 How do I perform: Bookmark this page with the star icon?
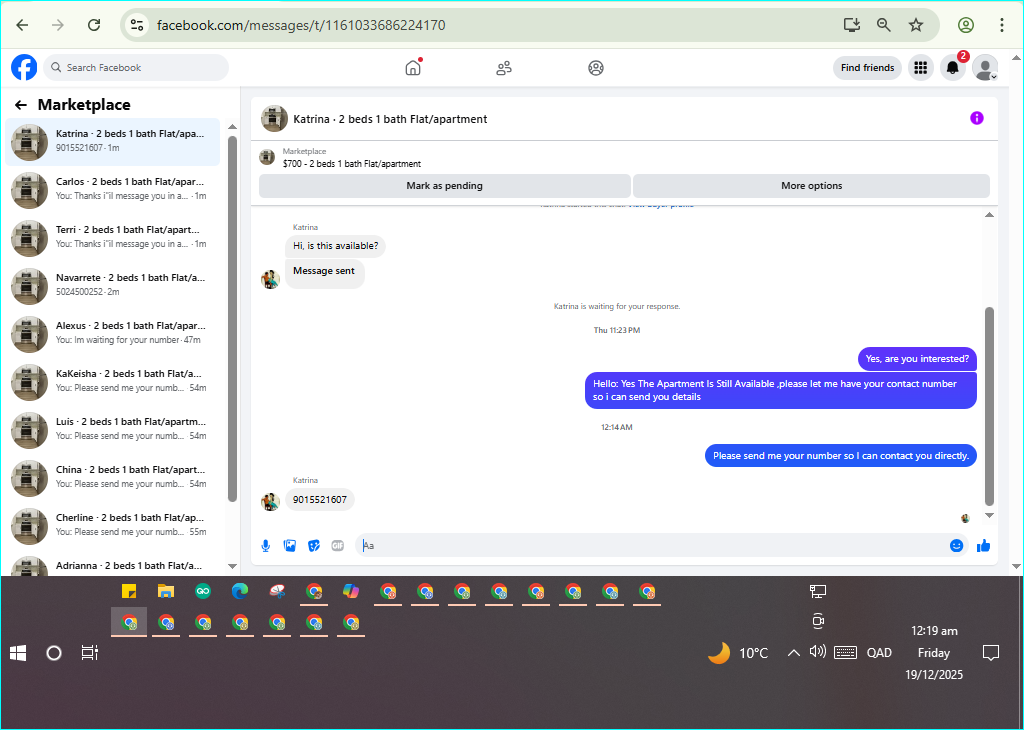916,25
